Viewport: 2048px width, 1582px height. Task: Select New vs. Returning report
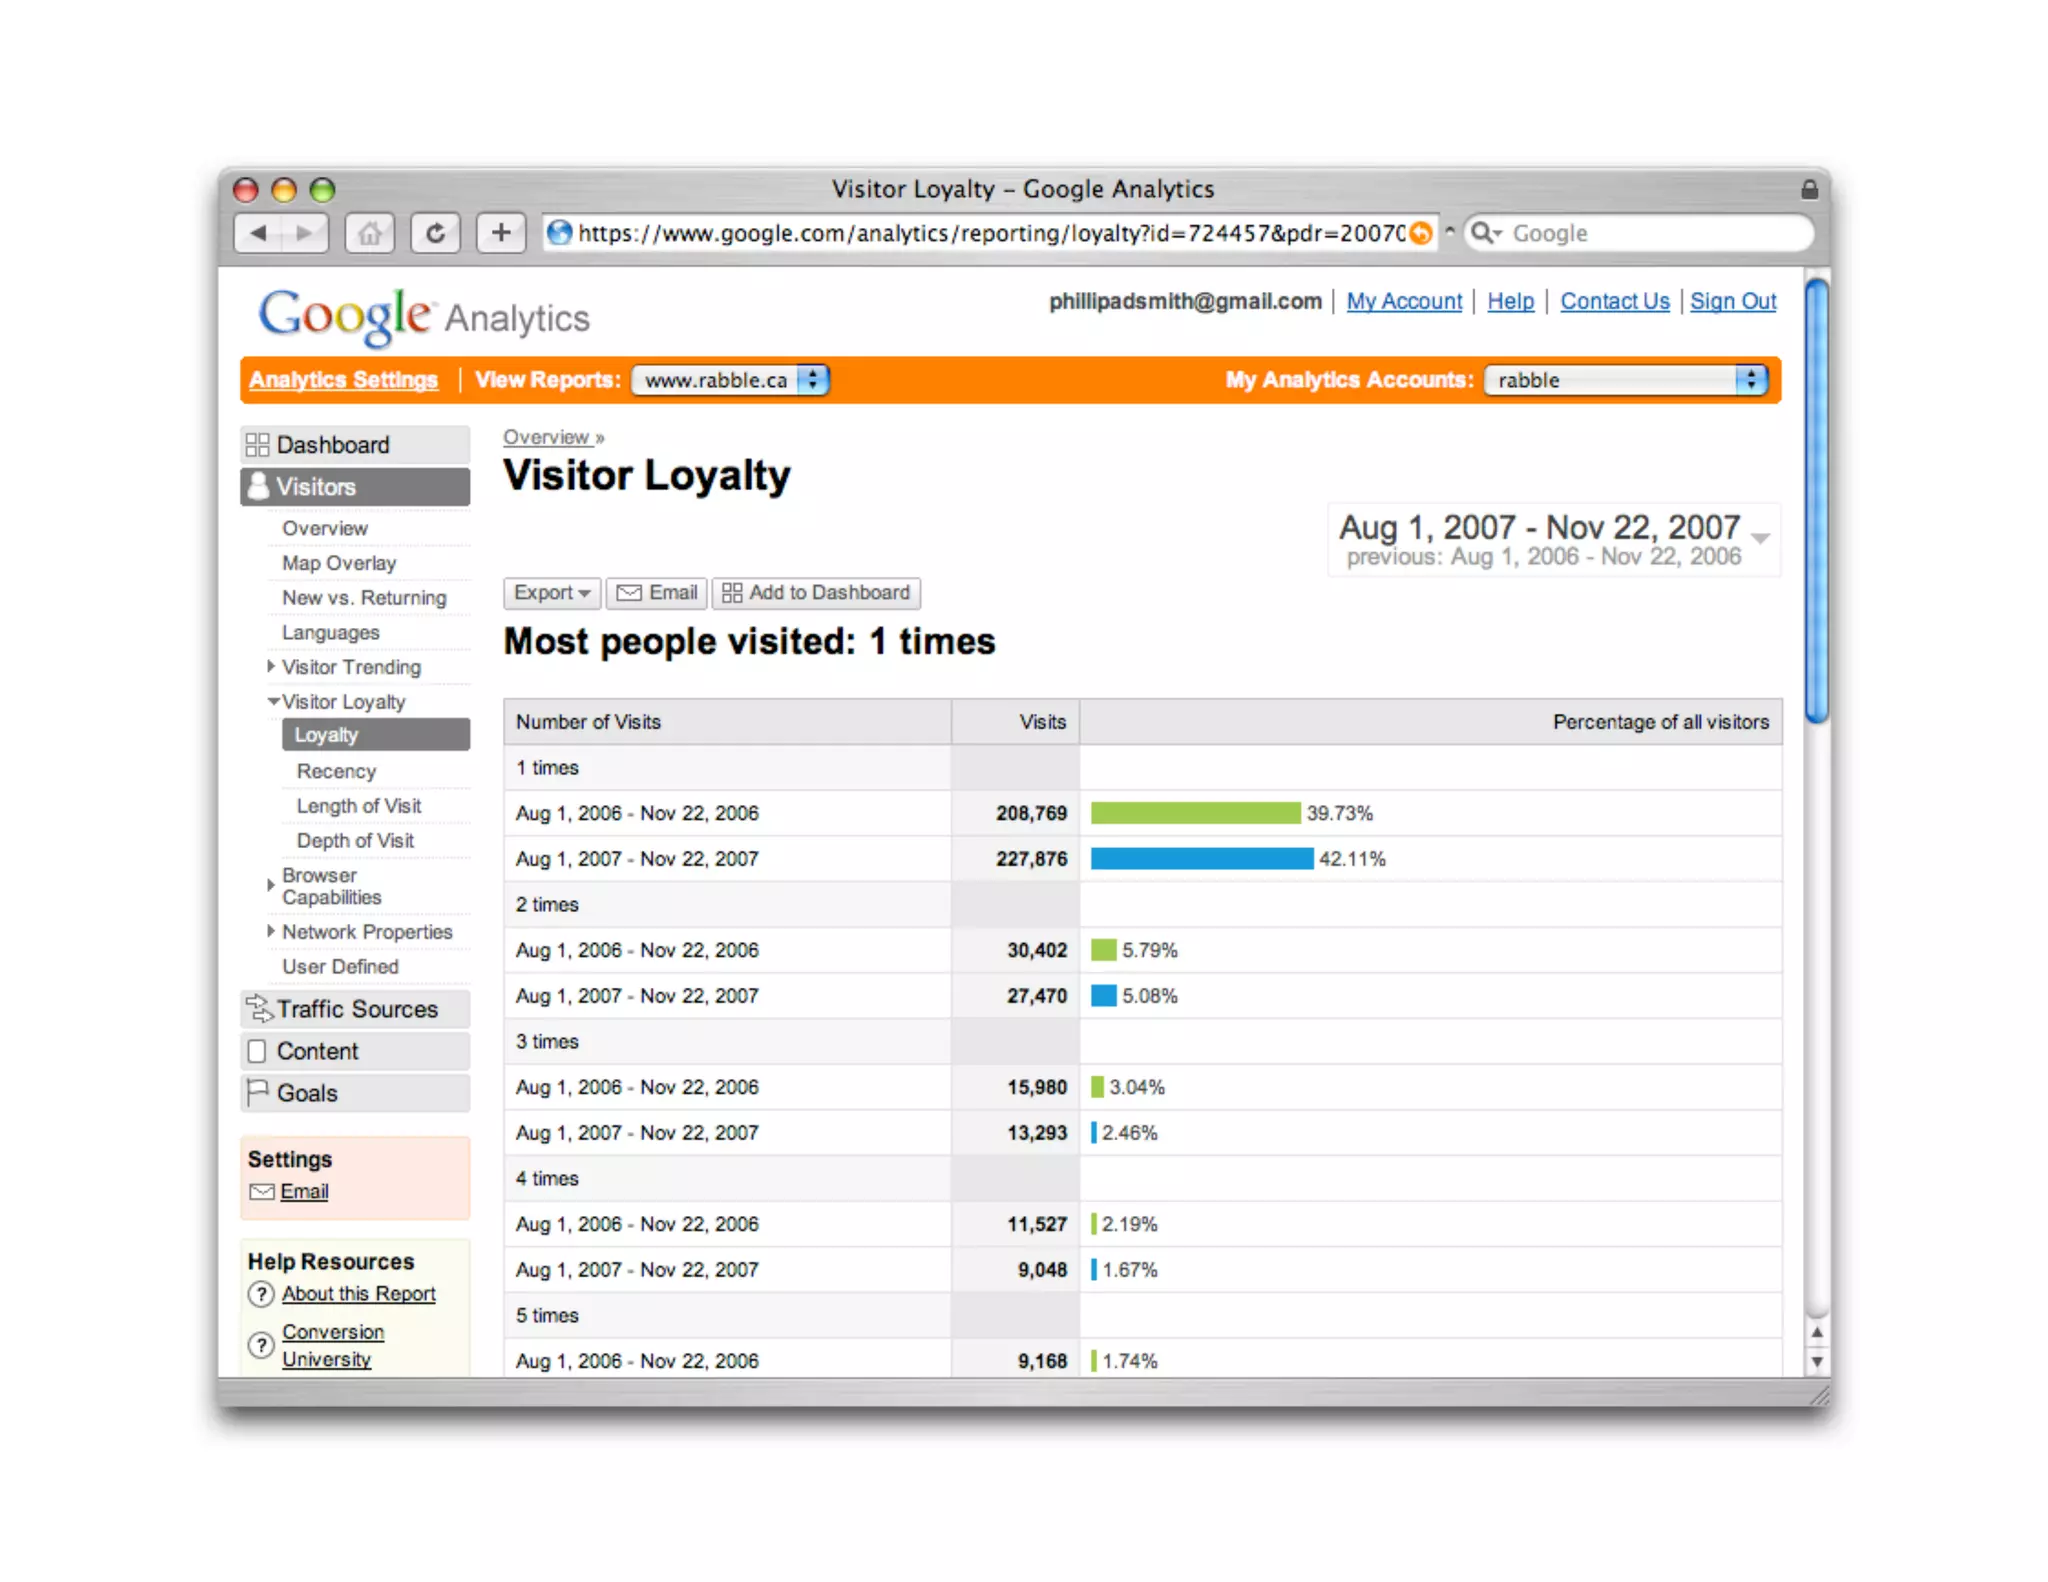(364, 598)
